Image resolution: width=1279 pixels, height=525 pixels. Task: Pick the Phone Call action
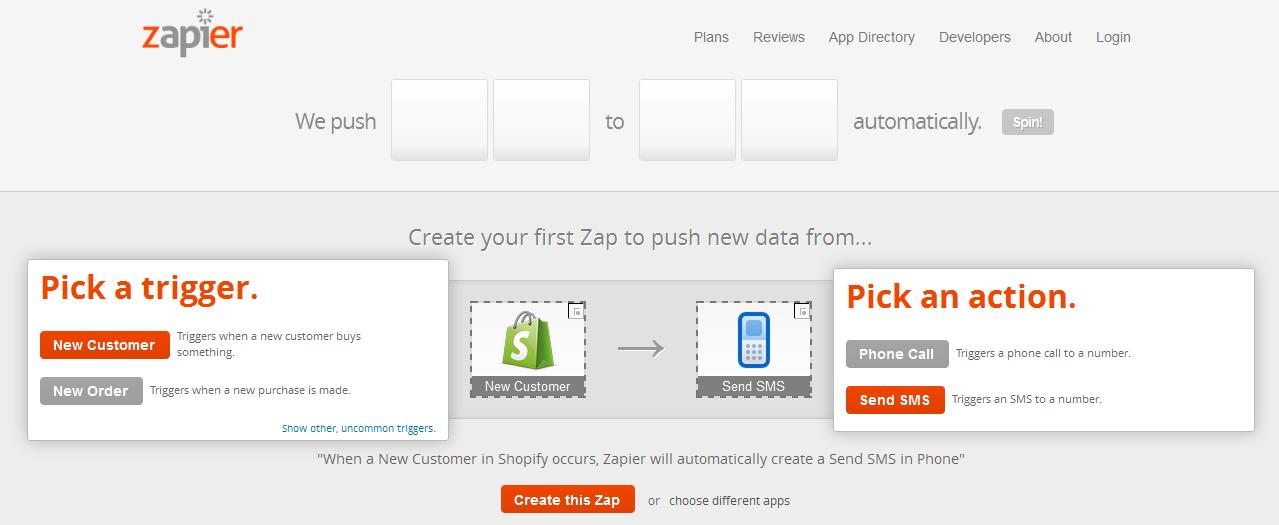[x=896, y=354]
